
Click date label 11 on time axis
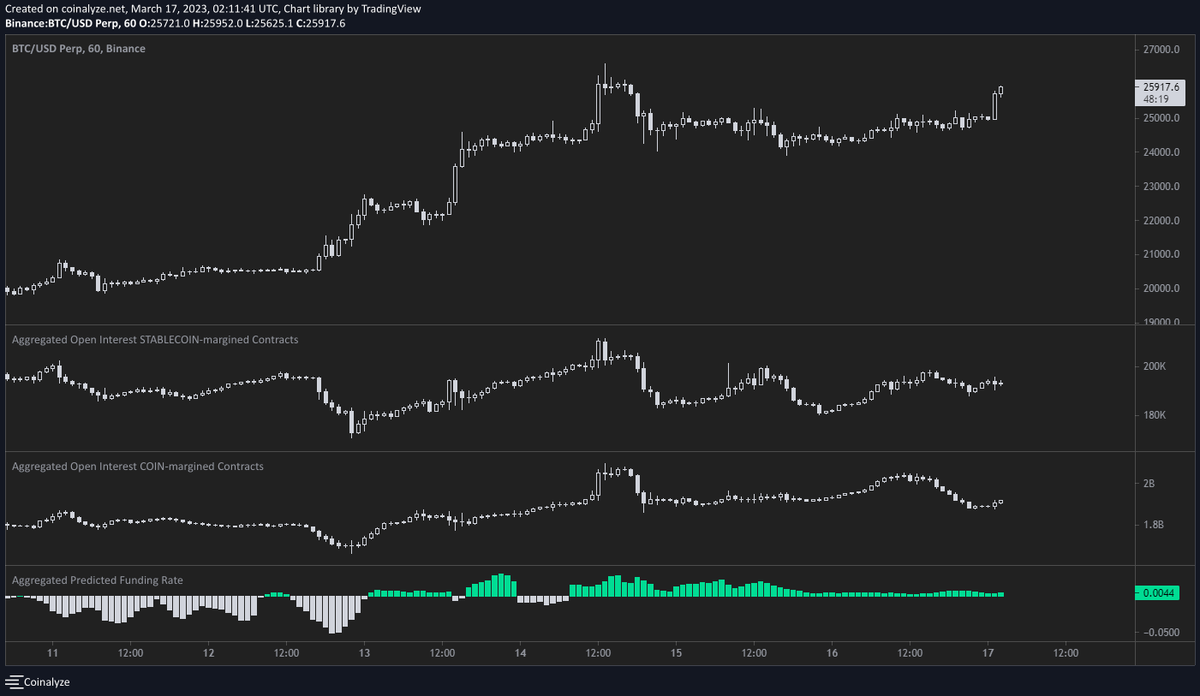click(52, 653)
